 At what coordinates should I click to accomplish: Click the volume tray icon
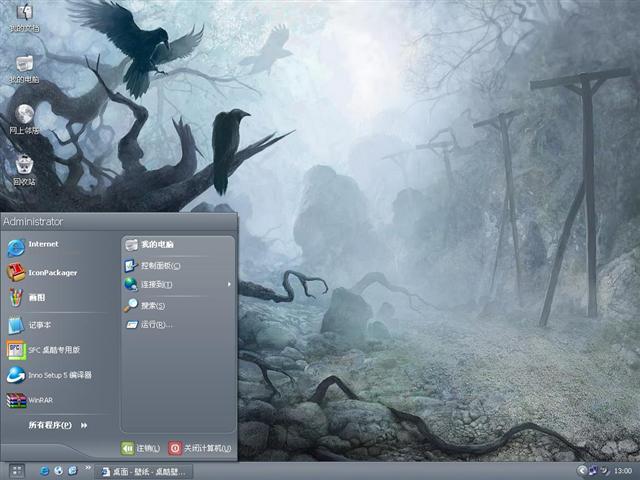(x=604, y=471)
